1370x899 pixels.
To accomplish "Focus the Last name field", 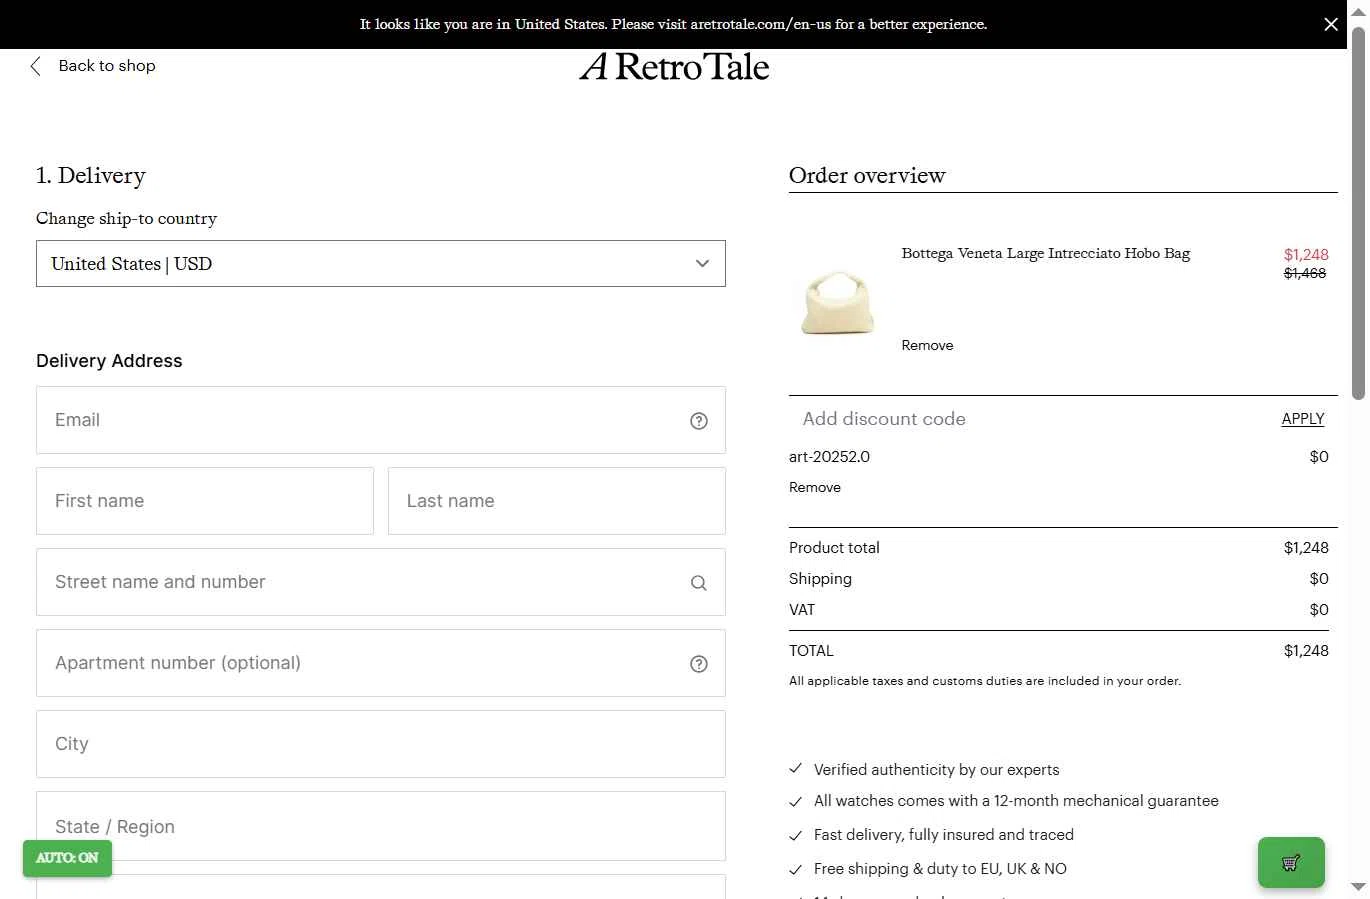I will (x=557, y=501).
